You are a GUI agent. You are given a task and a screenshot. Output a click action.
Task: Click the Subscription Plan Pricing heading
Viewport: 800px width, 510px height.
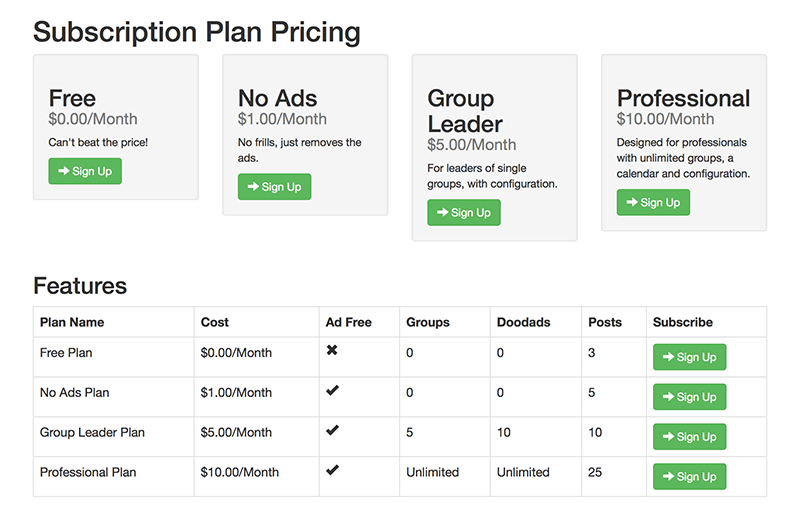coord(197,31)
